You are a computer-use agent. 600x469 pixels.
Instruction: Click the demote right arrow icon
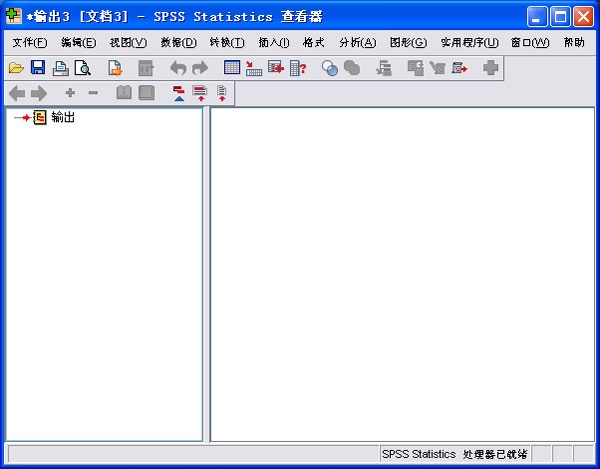click(x=39, y=93)
